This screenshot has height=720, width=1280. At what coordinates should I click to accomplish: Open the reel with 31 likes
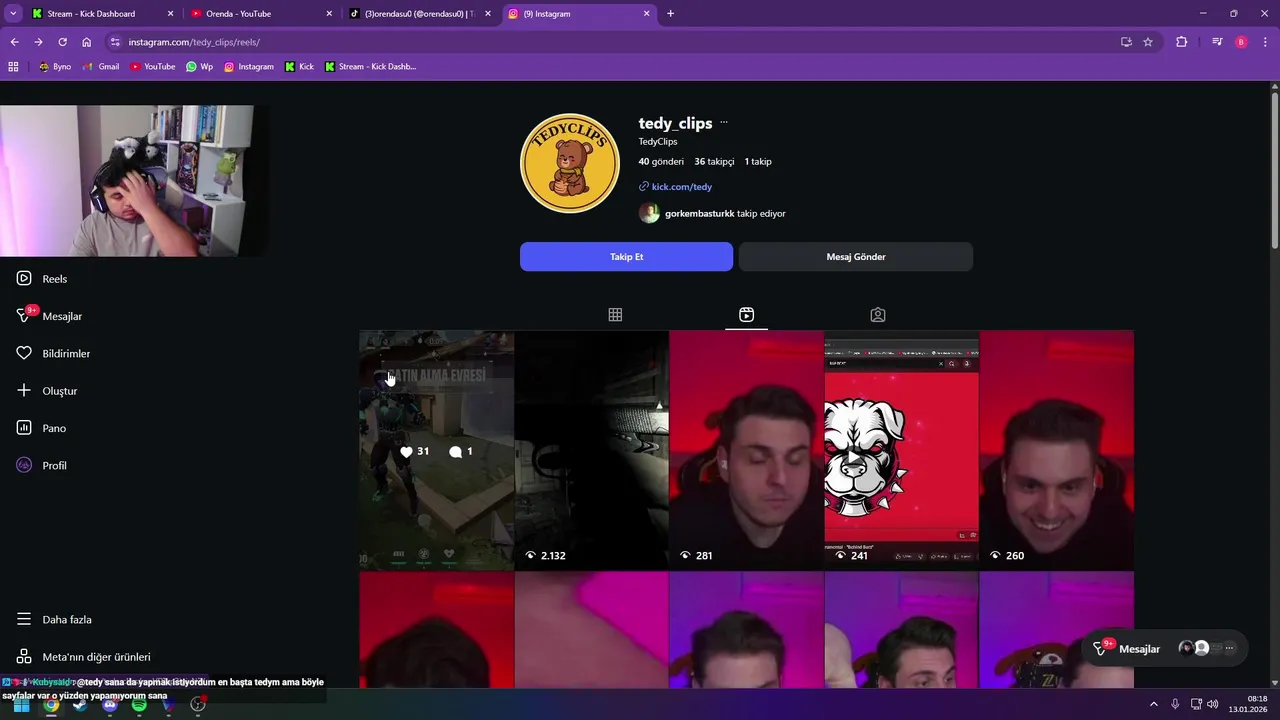point(437,451)
